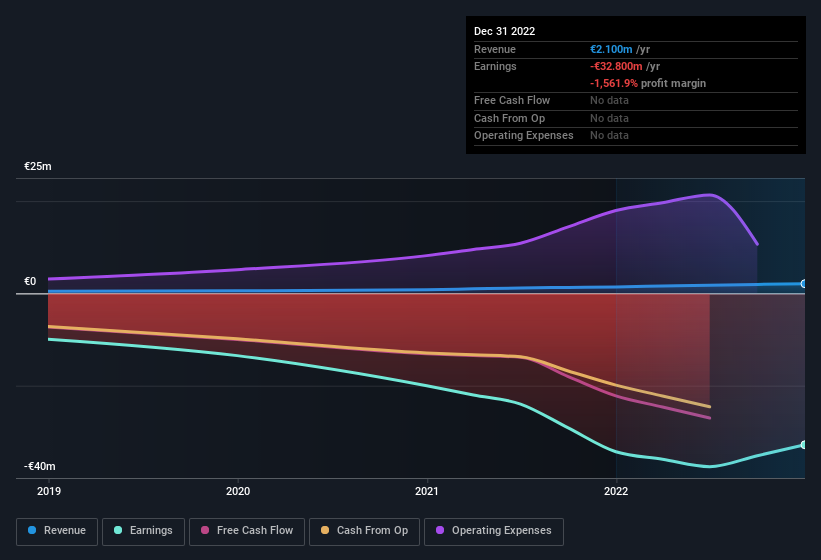This screenshot has height=560, width=821.
Task: Click the 2021 x-axis label
Action: pos(427,491)
